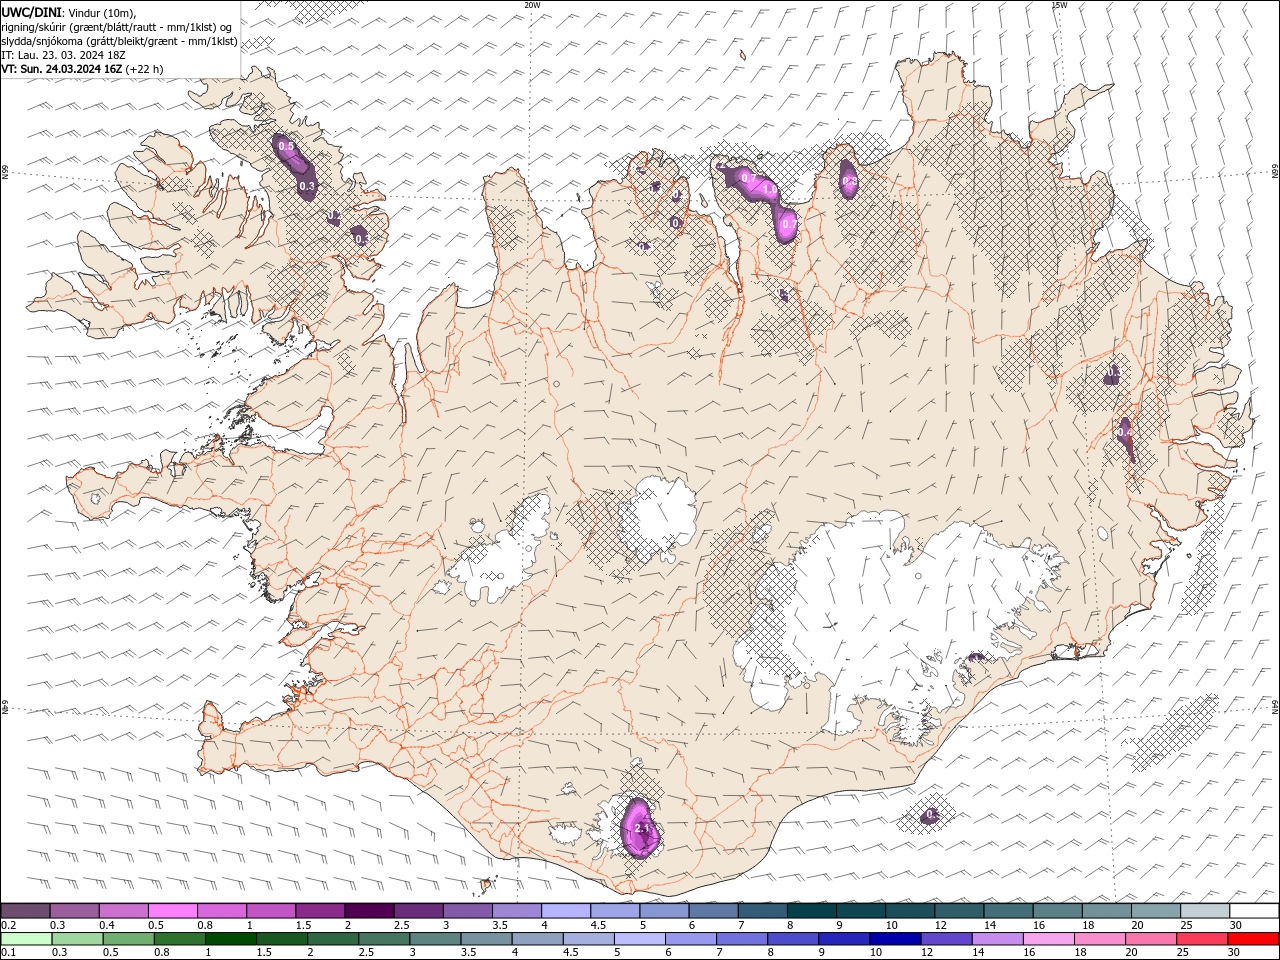1280x960 pixels.
Task: Select the dark blue rain swatch at 10
Action: 894,939
